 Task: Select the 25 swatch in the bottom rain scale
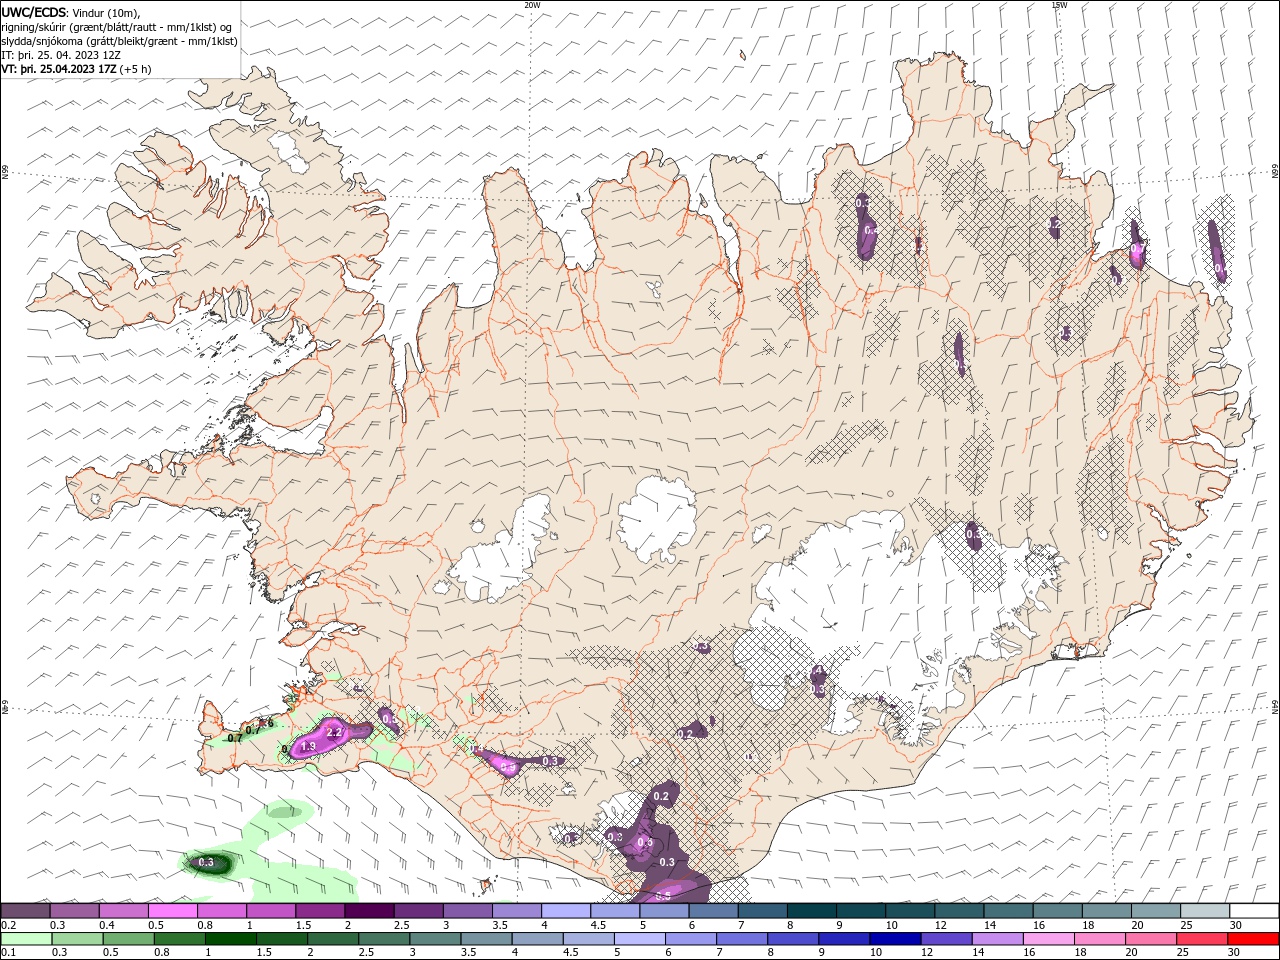coord(1201,939)
